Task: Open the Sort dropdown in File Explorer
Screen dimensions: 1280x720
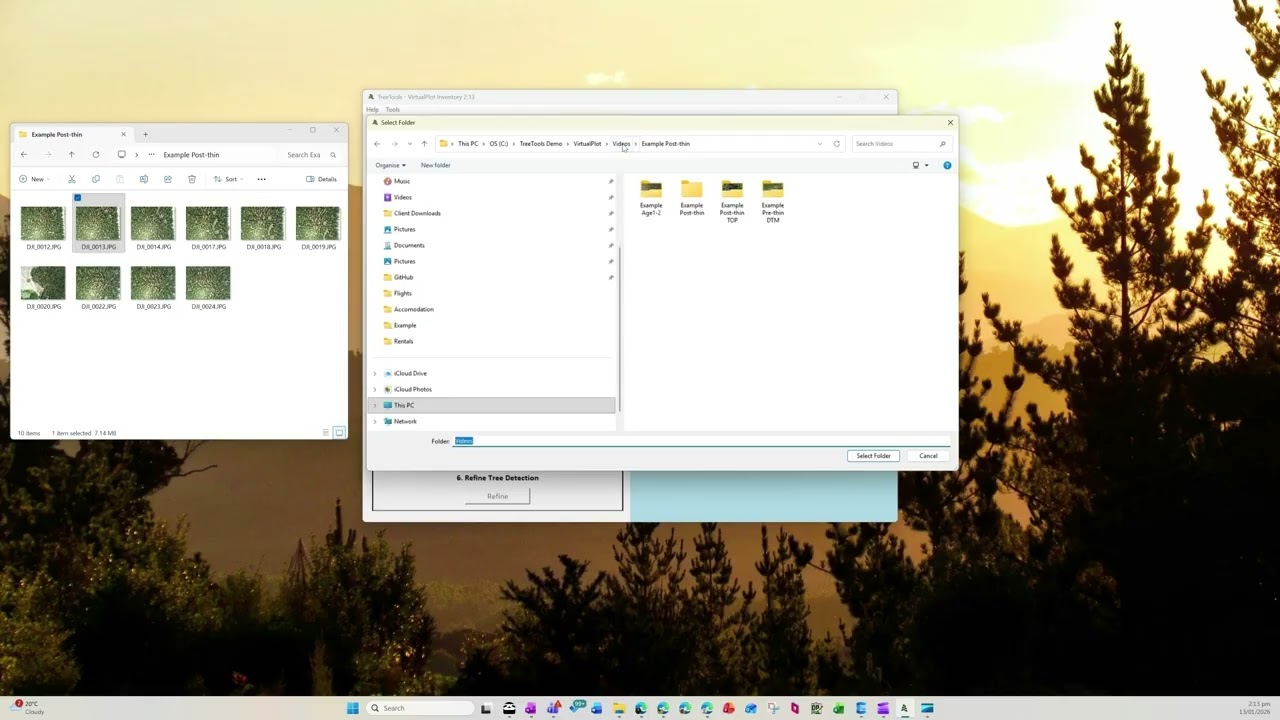Action: pos(229,179)
